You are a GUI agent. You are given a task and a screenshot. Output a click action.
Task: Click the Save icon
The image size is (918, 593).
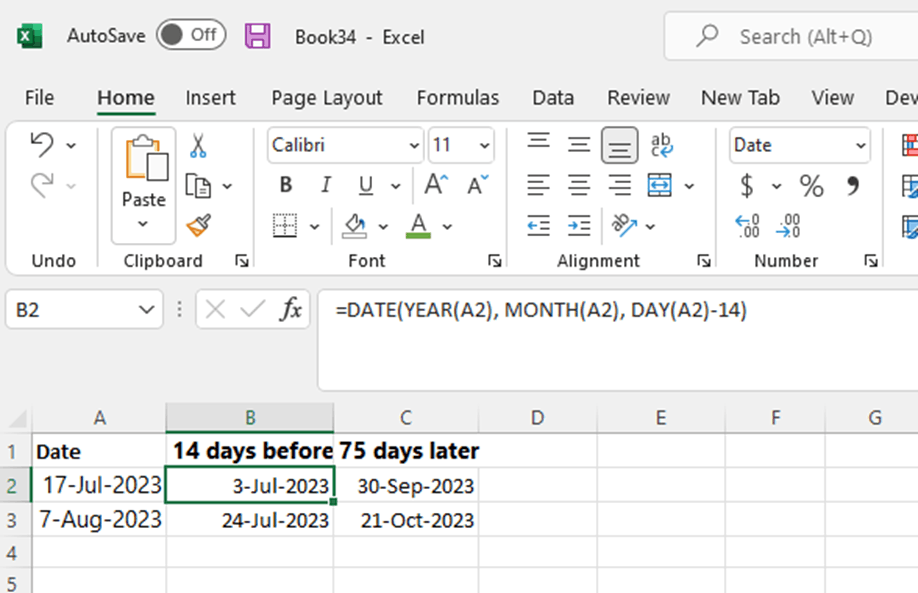(256, 35)
